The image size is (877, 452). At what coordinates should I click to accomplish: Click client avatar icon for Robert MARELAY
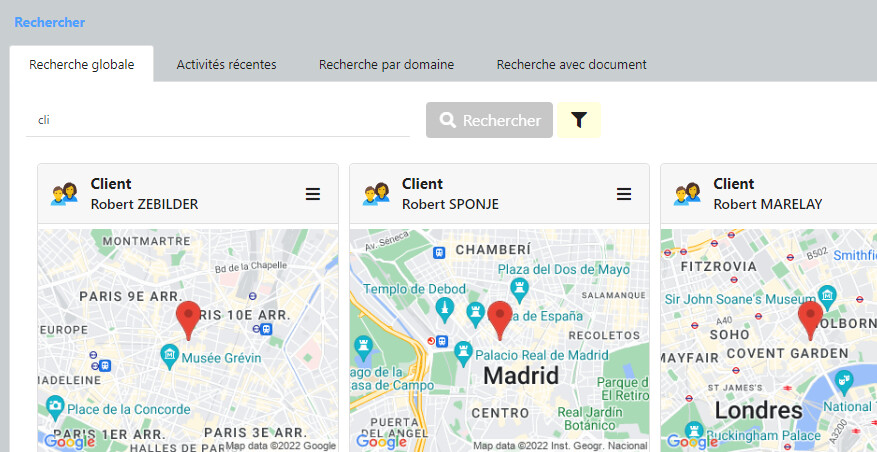click(687, 194)
